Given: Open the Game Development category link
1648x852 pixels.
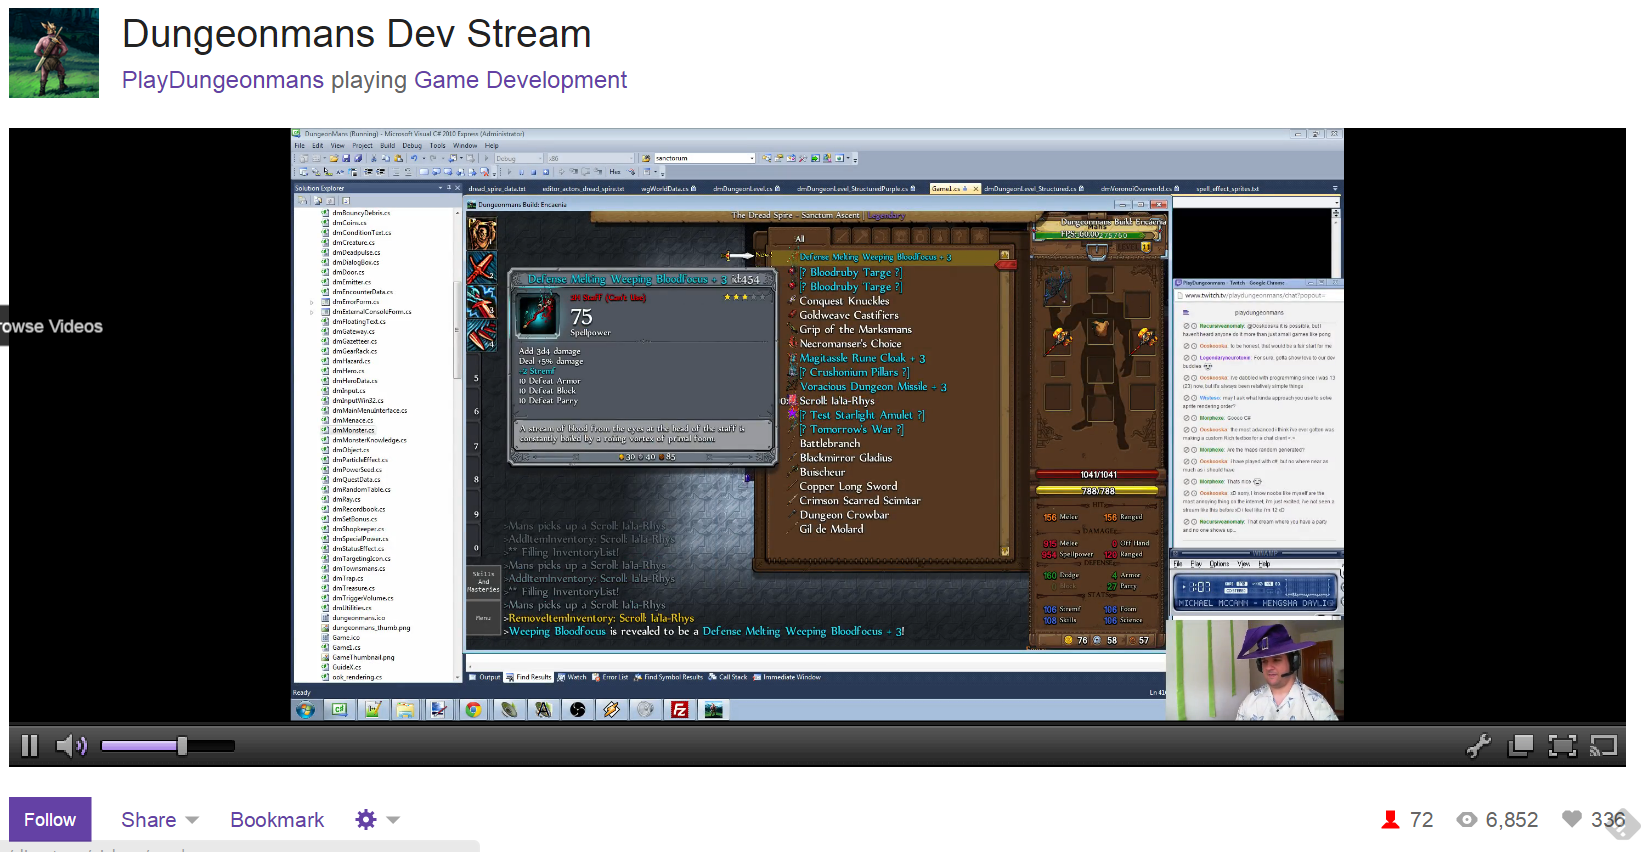Looking at the screenshot, I should [520, 80].
